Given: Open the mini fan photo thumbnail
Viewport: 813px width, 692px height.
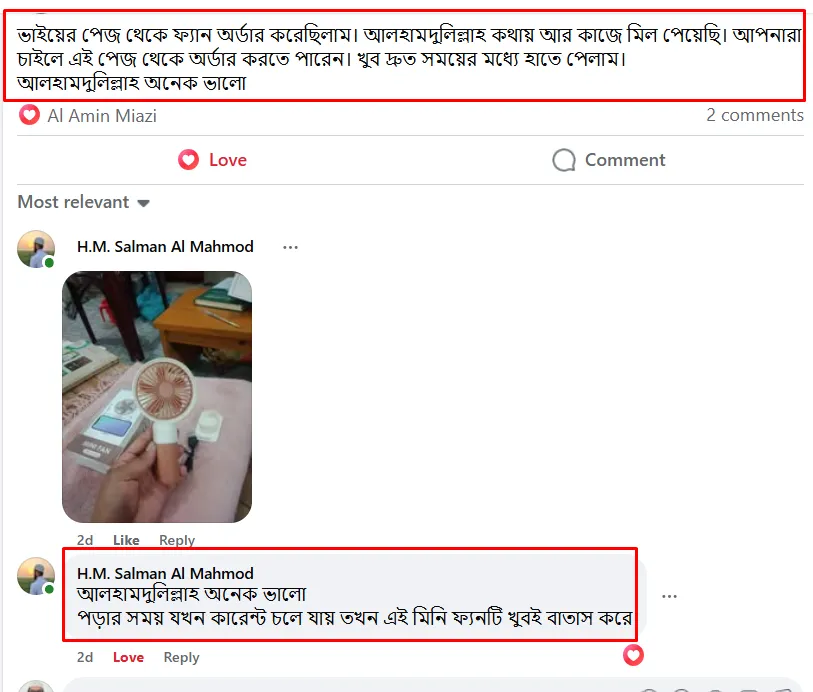Looking at the screenshot, I should click(x=157, y=397).
